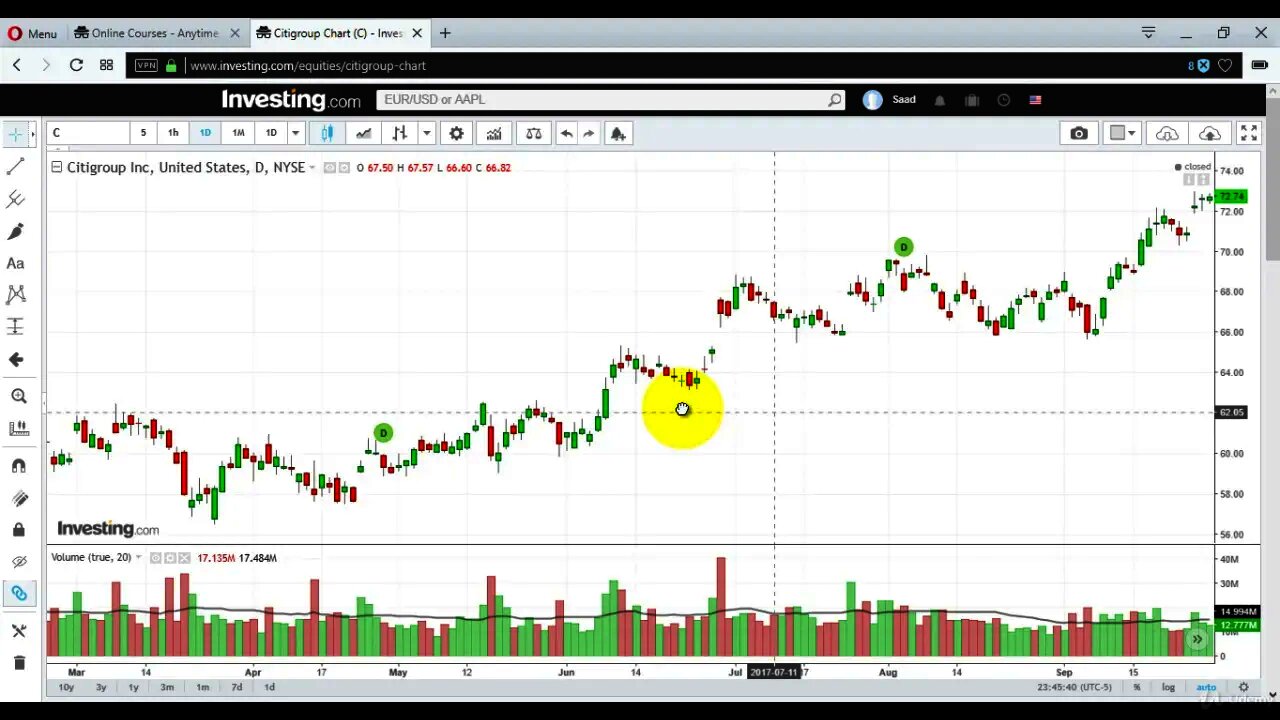Toggle lock all drawing tools

[18, 529]
